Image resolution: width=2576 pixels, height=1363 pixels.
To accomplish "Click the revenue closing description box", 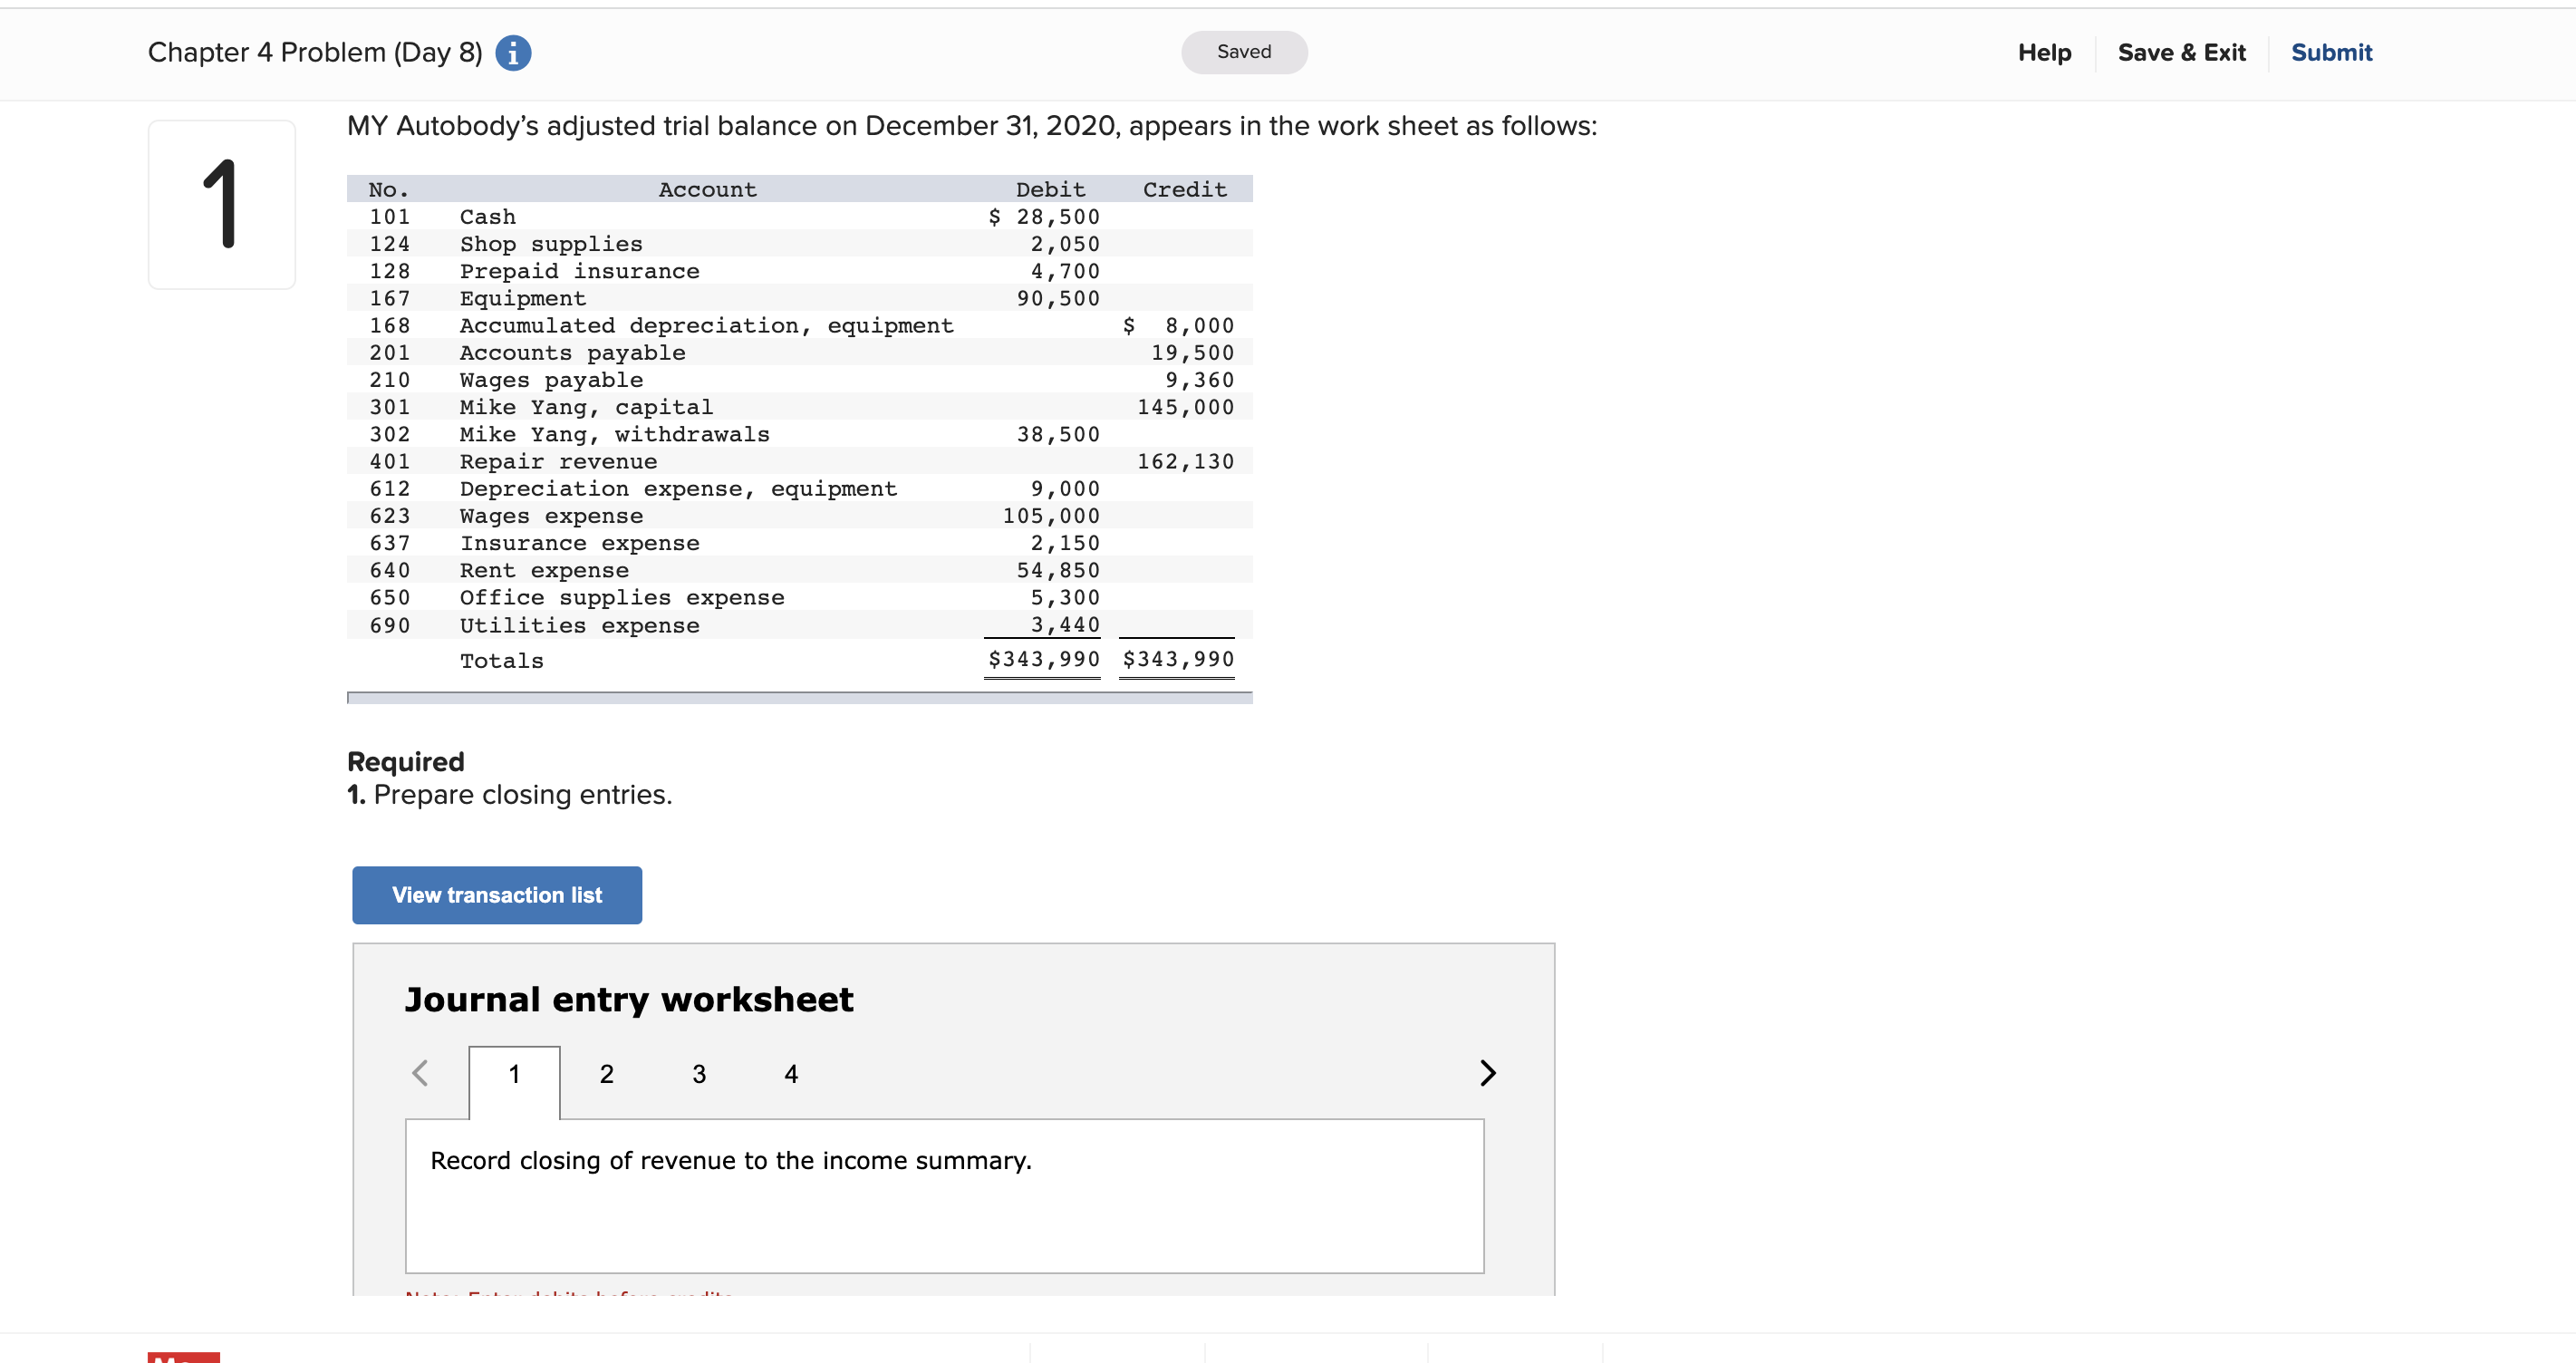I will 944,1195.
